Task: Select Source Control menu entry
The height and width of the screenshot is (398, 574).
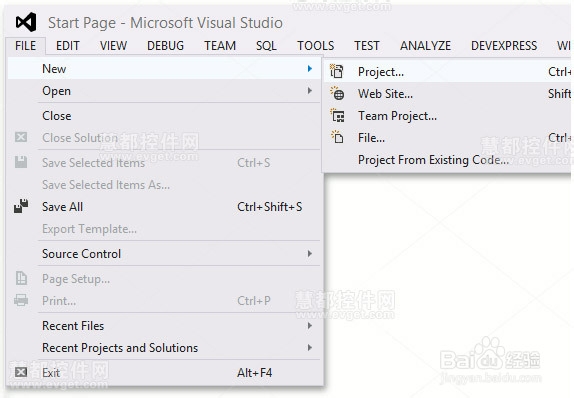Action: (164, 253)
